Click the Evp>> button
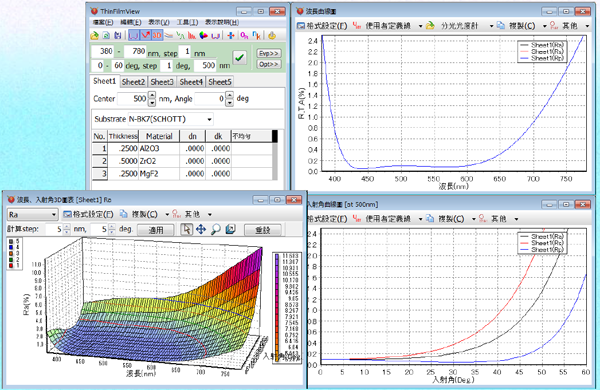Screen dimensions: 600x390 pyautogui.click(x=268, y=53)
